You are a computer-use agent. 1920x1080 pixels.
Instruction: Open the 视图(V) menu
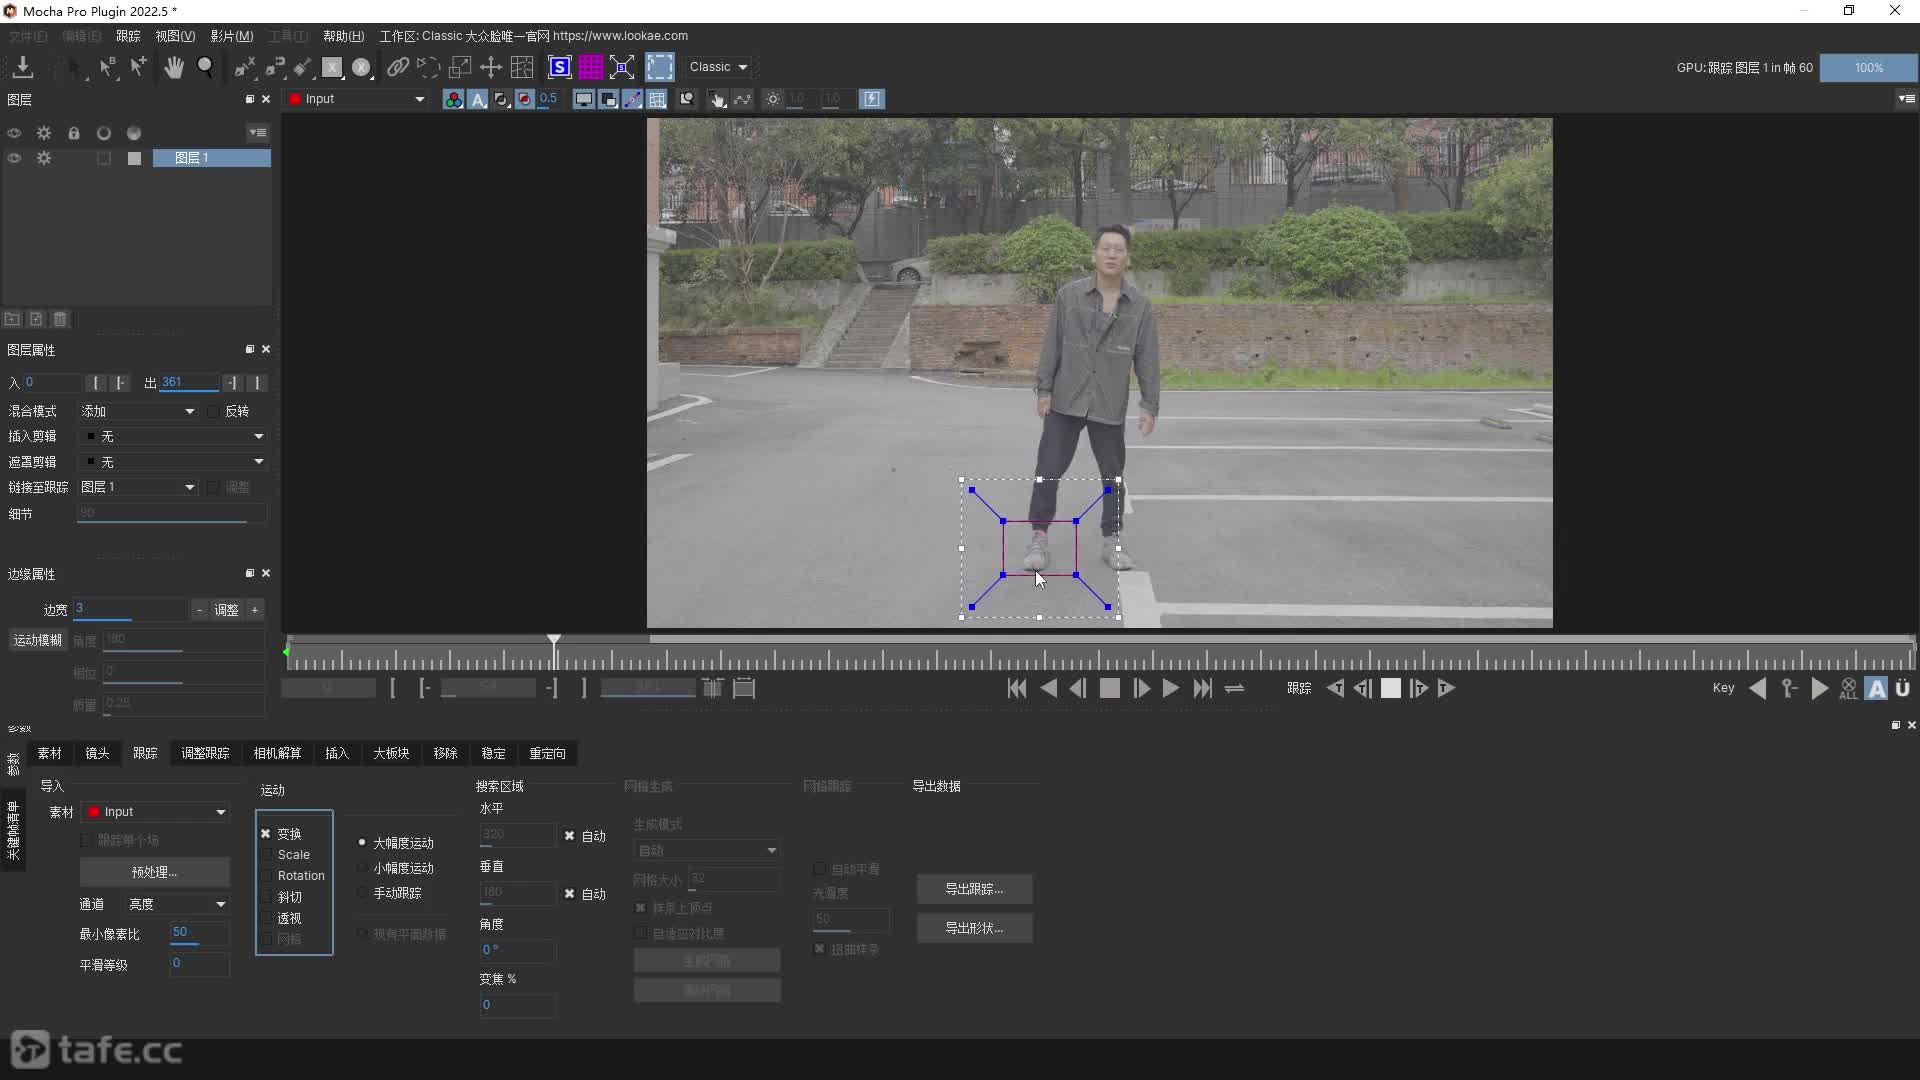point(175,36)
